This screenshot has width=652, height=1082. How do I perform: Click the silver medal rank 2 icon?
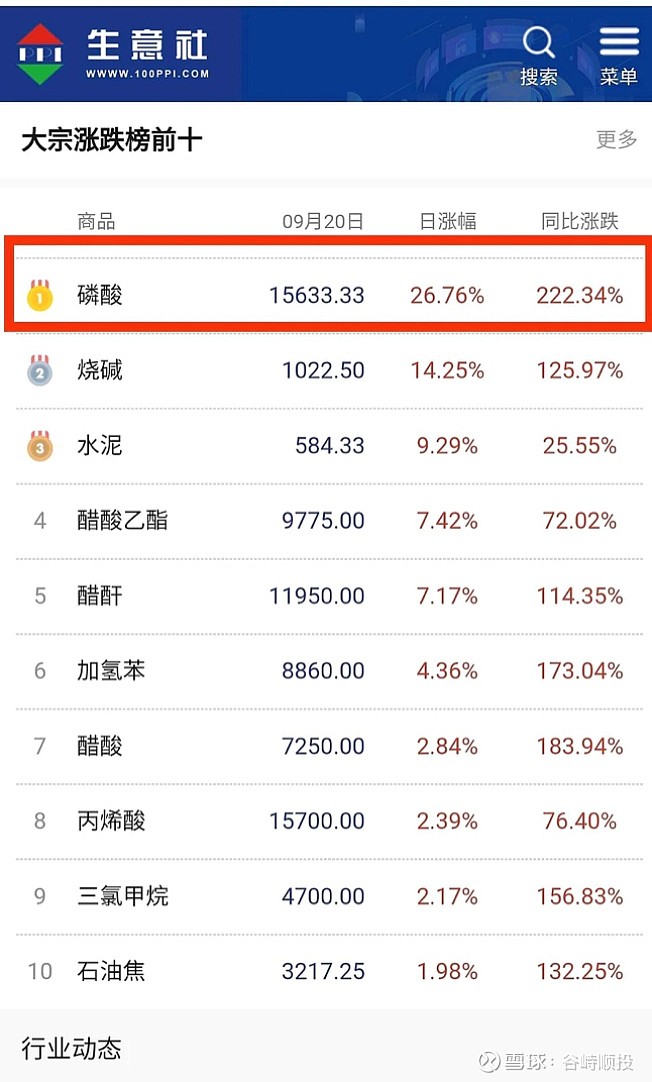tap(40, 370)
